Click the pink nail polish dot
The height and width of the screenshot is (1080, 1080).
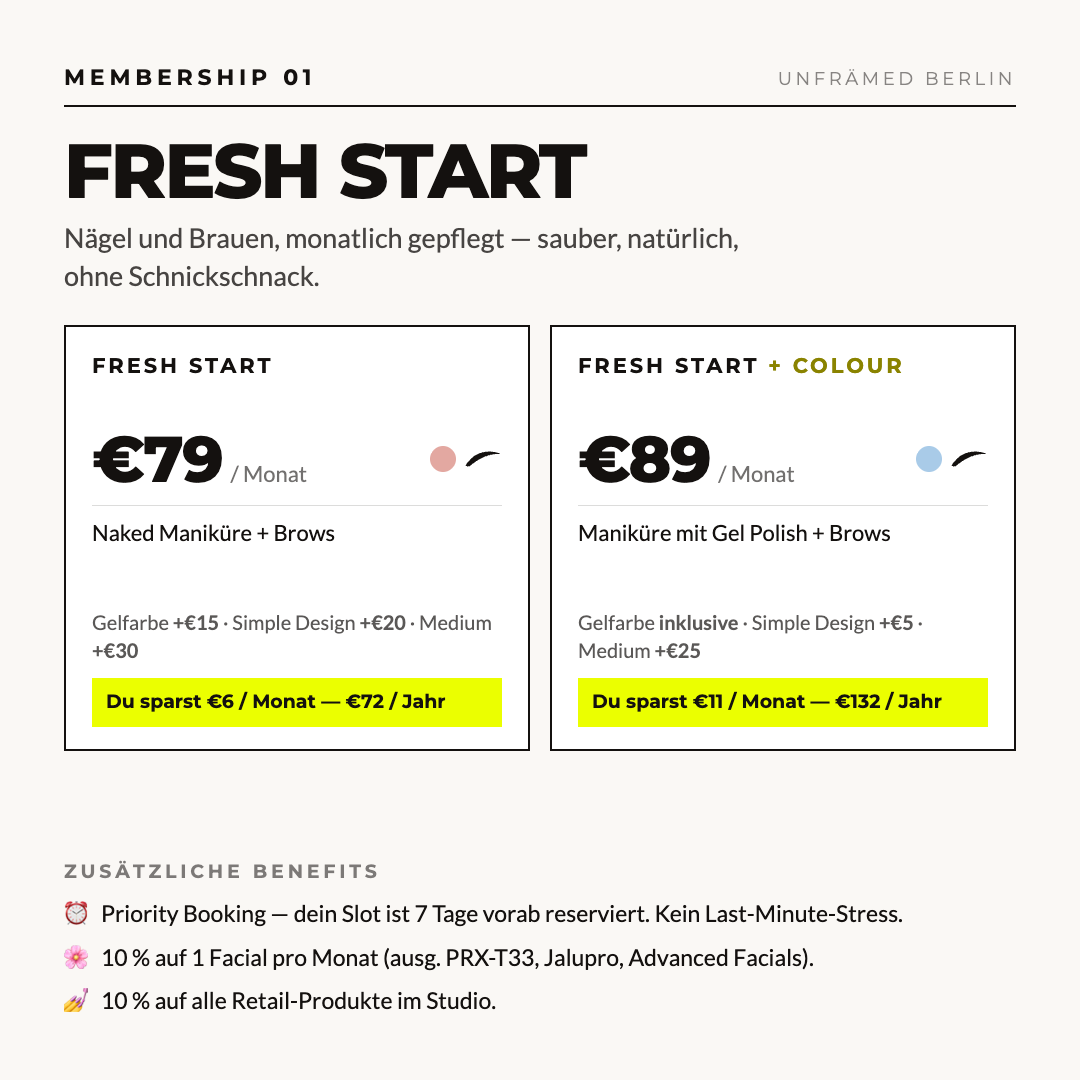pyautogui.click(x=443, y=459)
